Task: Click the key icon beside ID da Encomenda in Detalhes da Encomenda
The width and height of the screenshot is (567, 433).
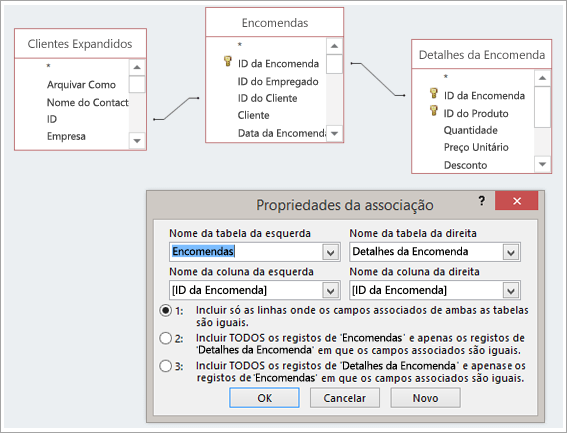Action: (x=434, y=93)
